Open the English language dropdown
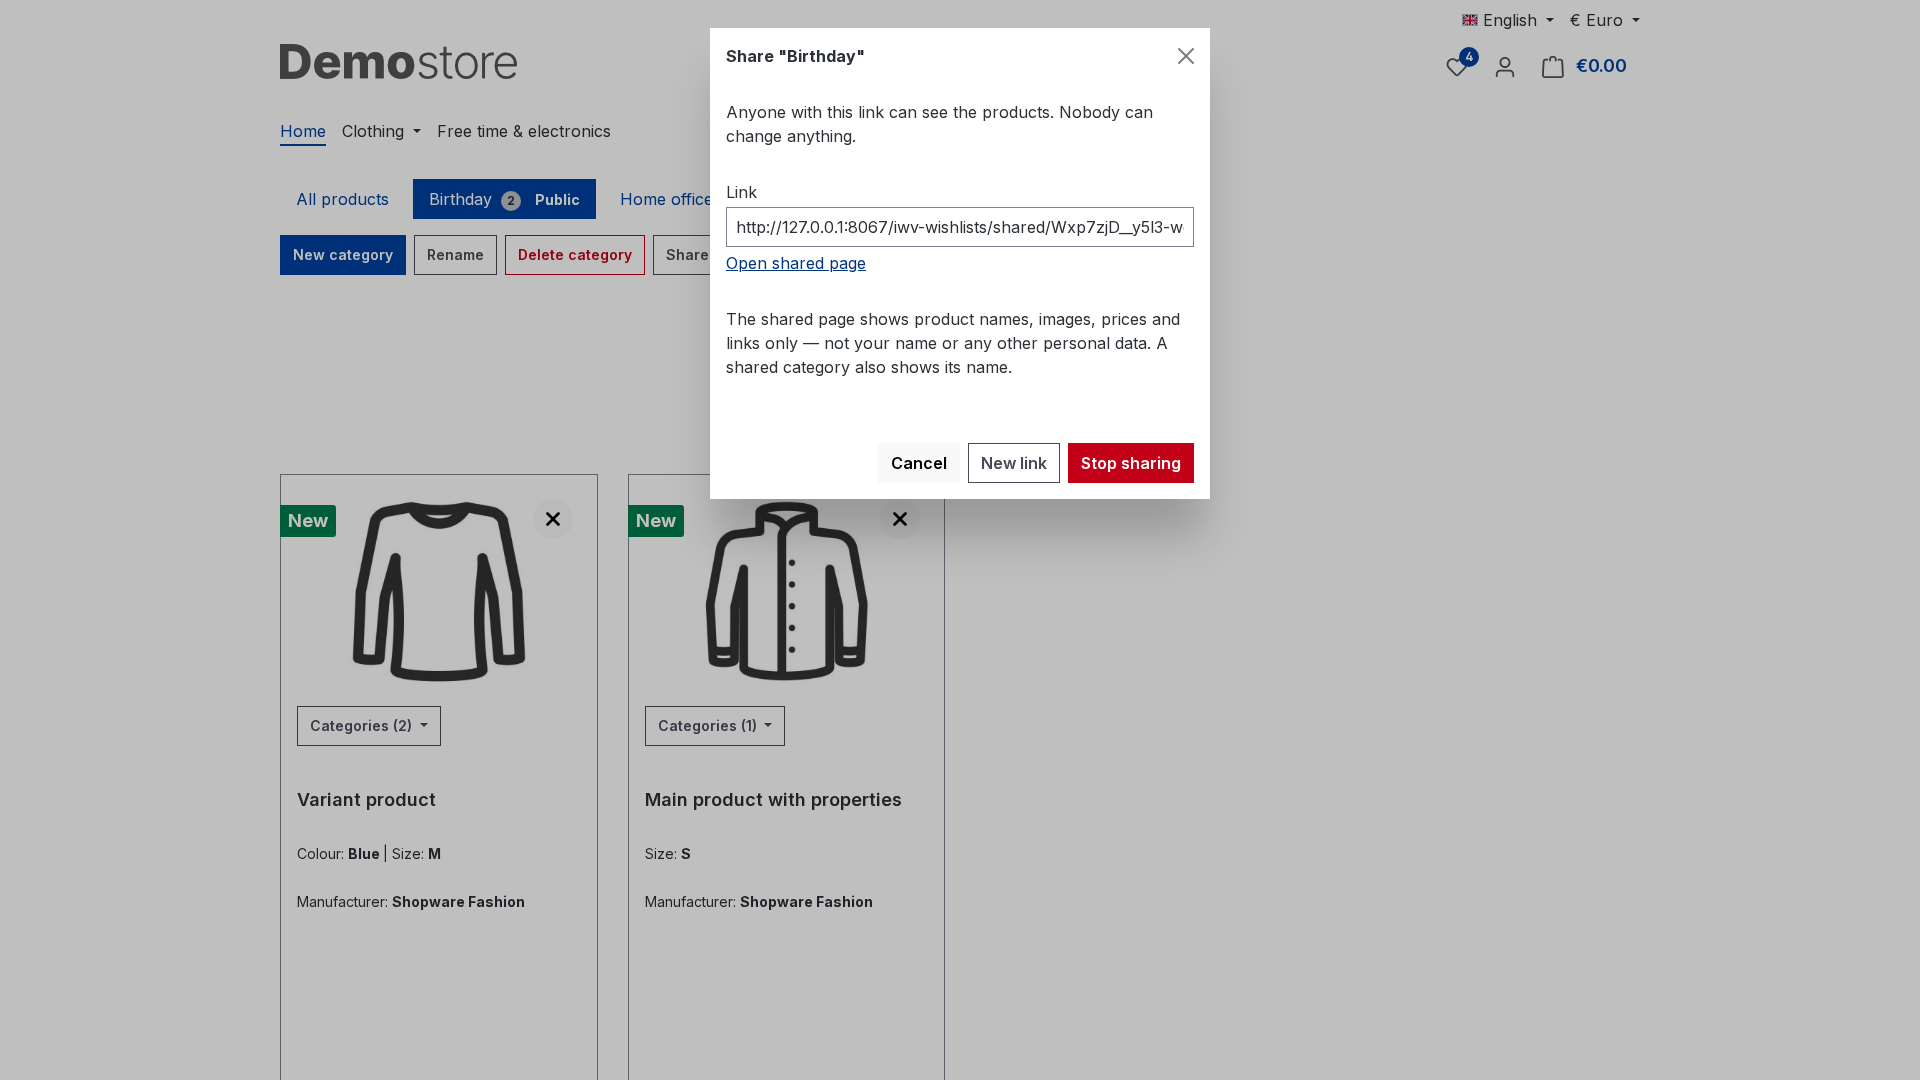The image size is (1920, 1080). tap(1508, 20)
